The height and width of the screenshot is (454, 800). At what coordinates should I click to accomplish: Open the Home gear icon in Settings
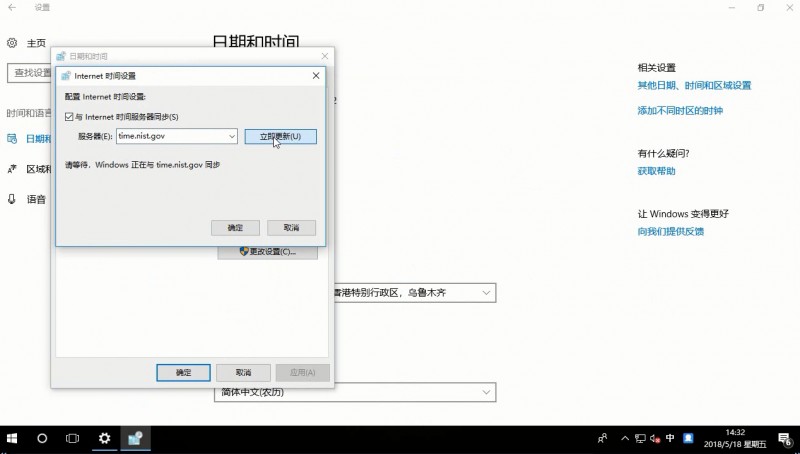(12, 43)
